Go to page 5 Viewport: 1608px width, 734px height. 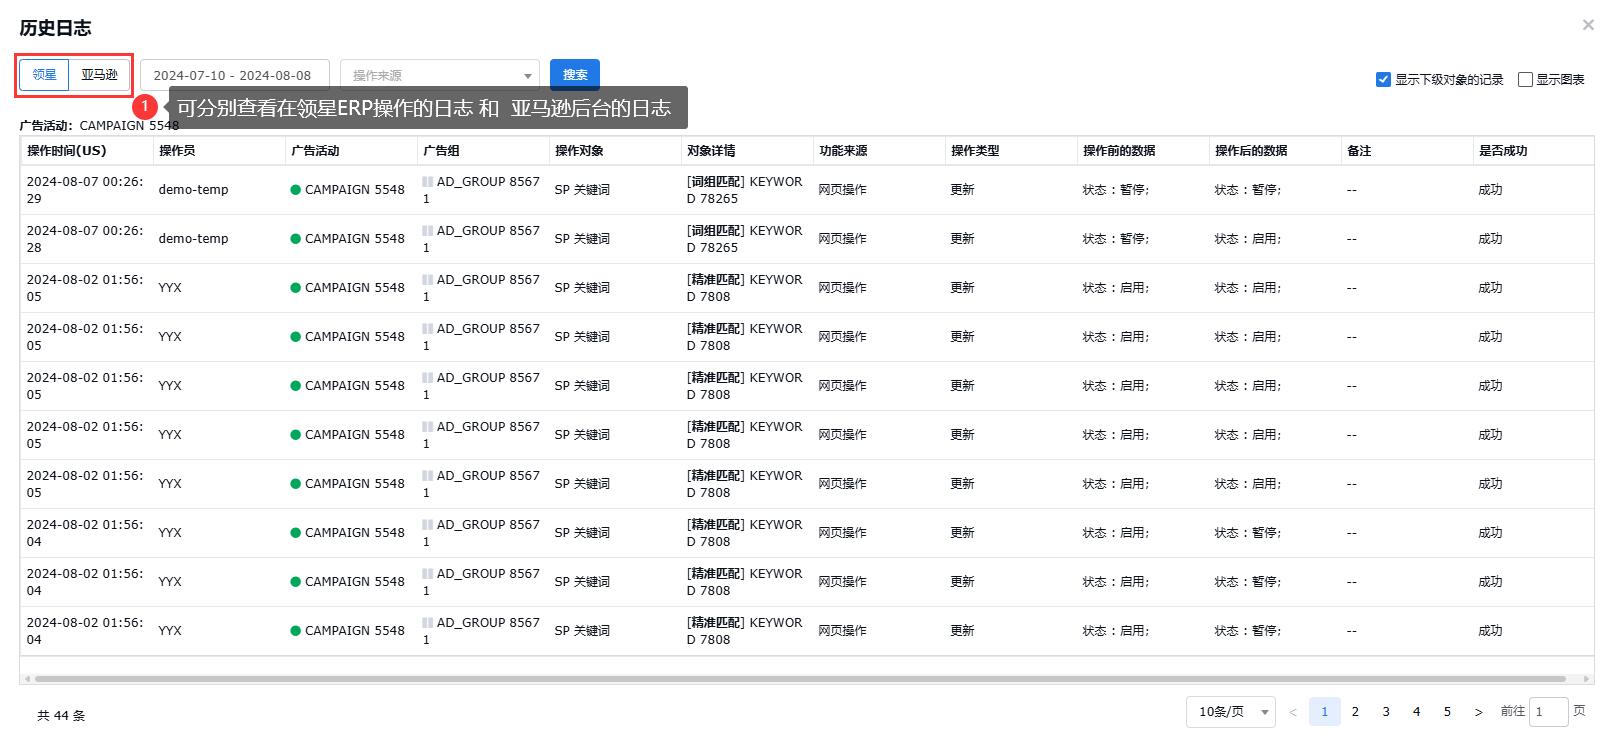[x=1447, y=712]
